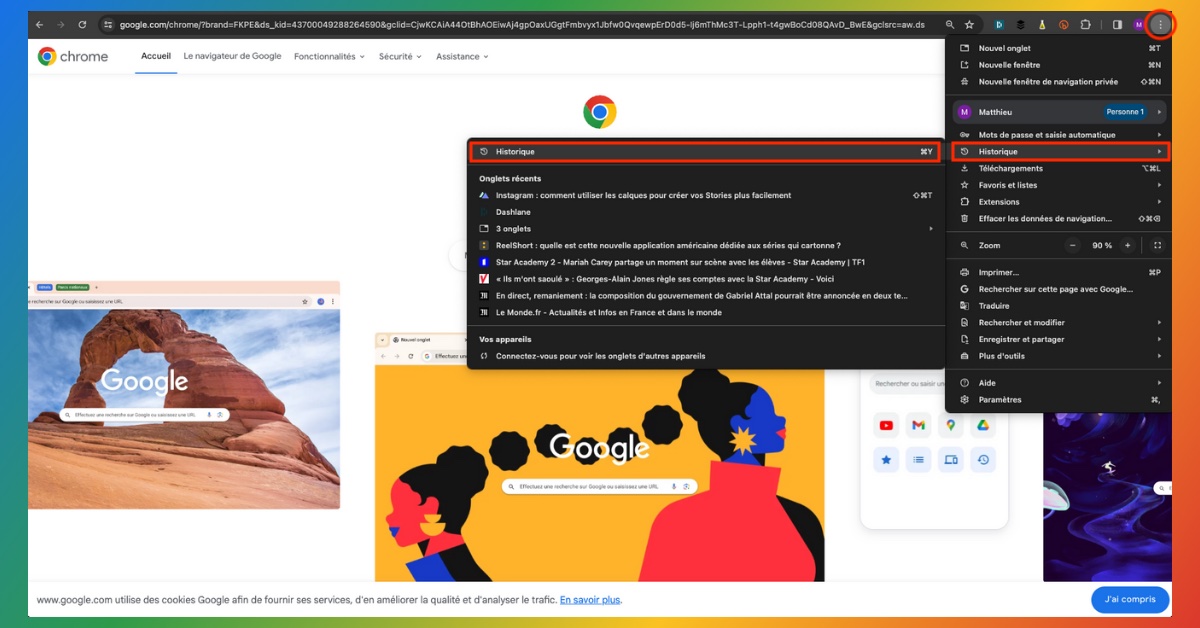Expand the Historique submenu in Chrome menu
Image resolution: width=1200 pixels, height=628 pixels.
[x=1058, y=152]
